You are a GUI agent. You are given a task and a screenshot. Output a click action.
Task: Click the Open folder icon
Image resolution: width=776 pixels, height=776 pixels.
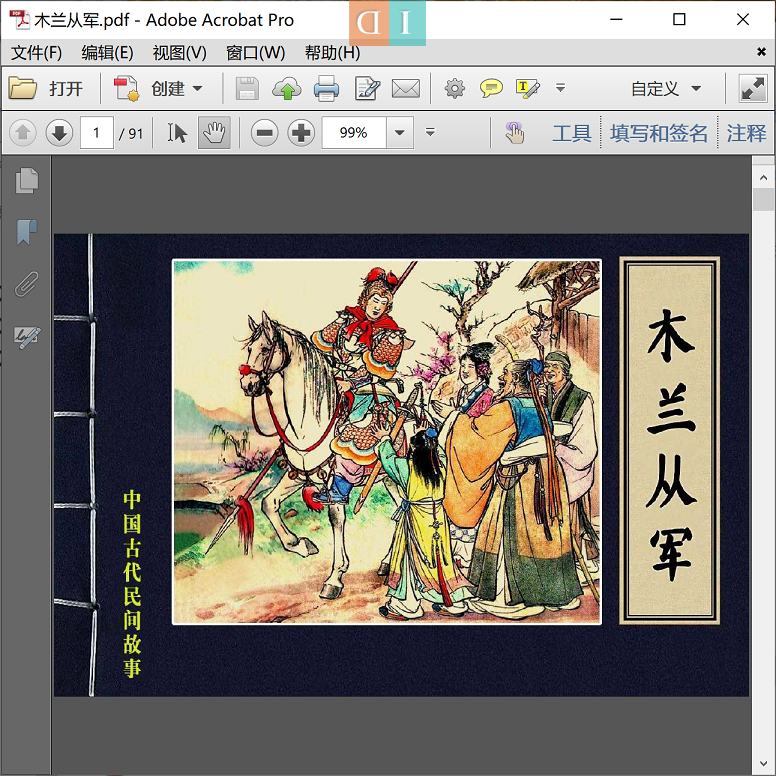[22, 89]
